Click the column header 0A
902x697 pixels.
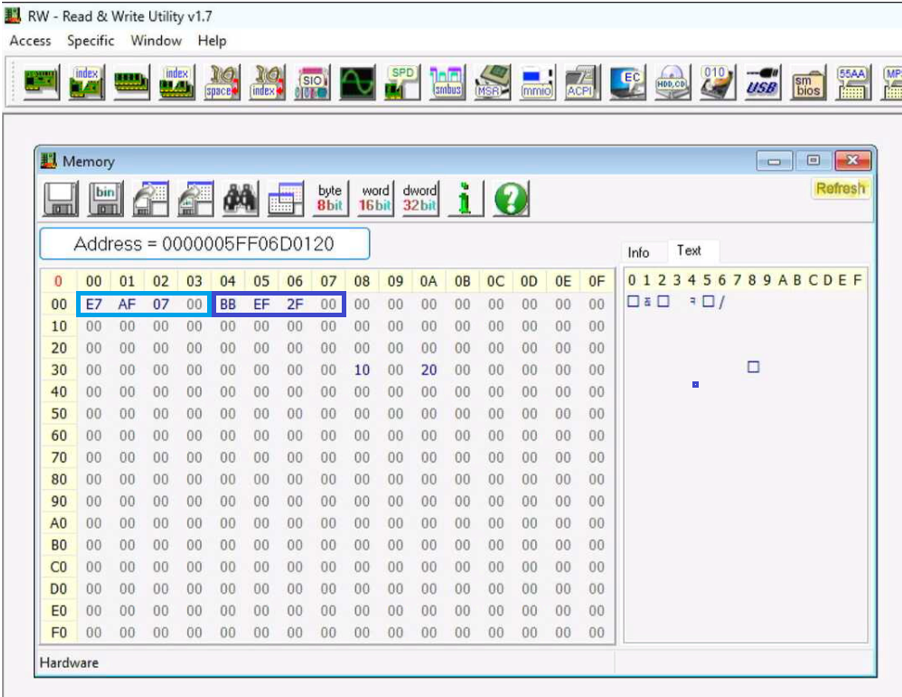point(429,281)
